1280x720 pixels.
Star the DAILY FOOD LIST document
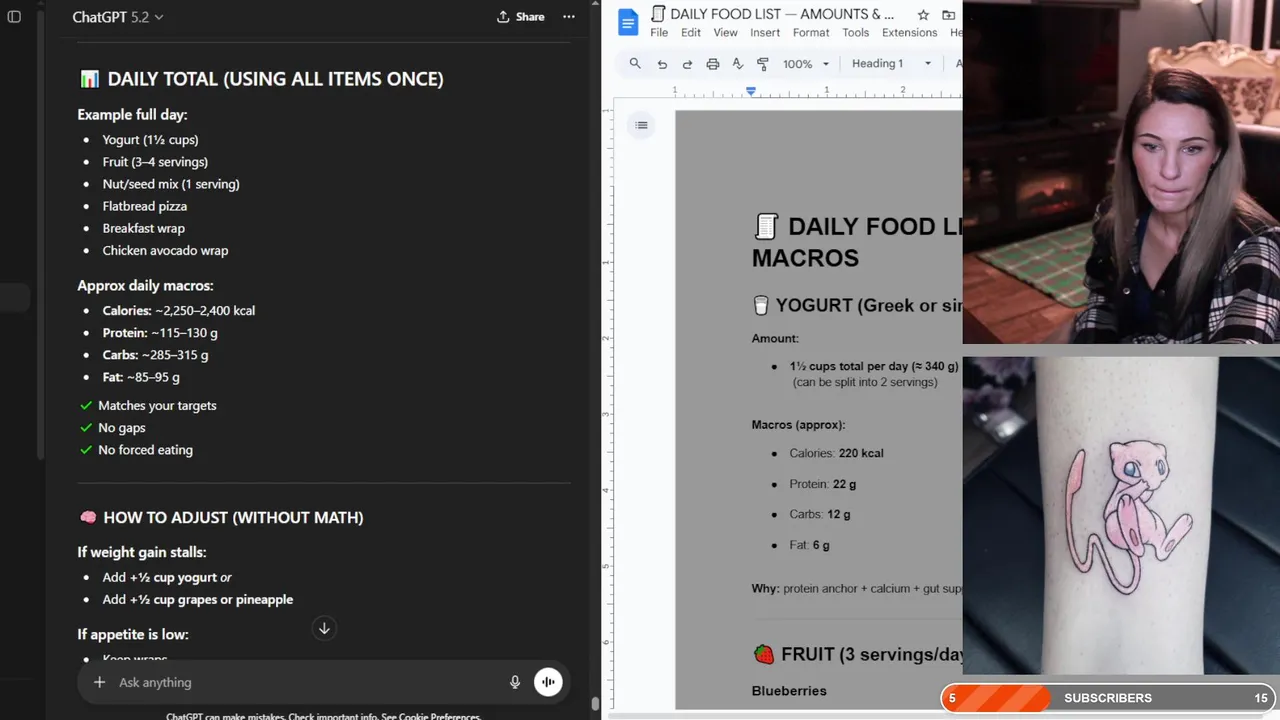pyautogui.click(x=923, y=15)
